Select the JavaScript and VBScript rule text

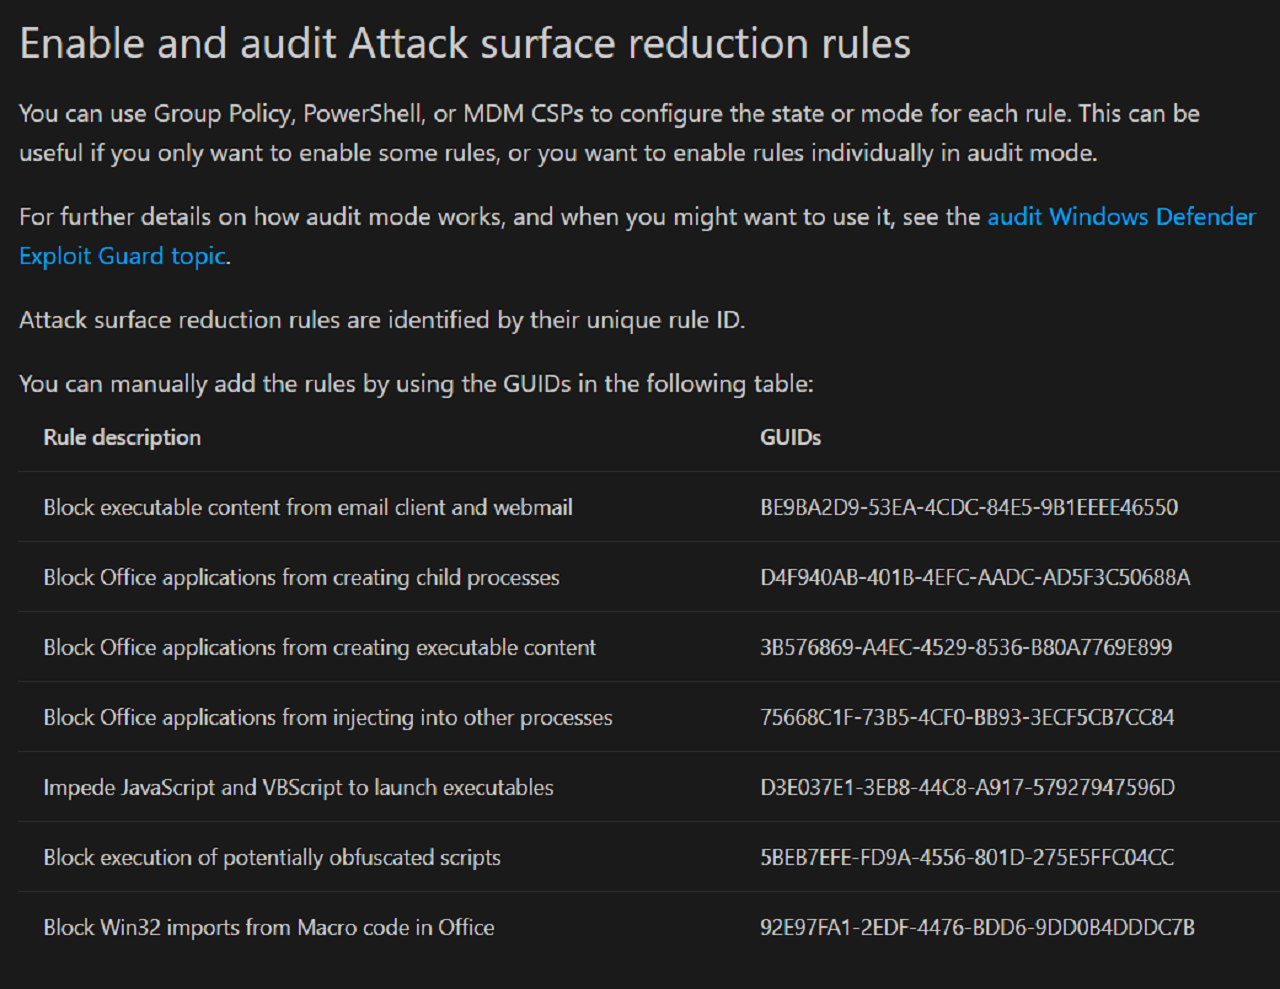pos(298,787)
